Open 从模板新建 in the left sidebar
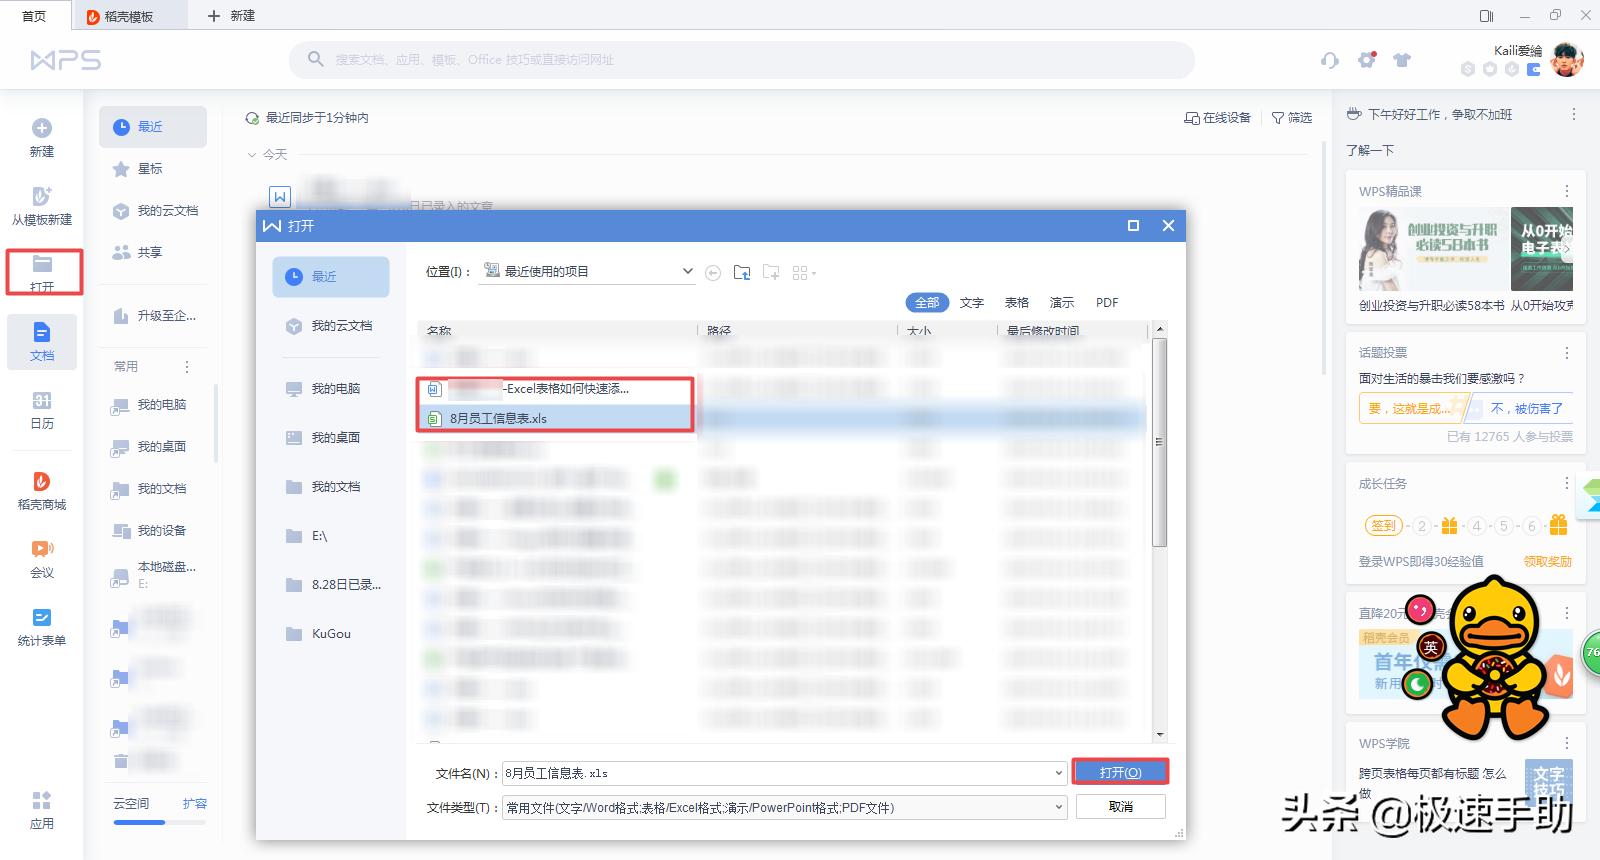This screenshot has width=1600, height=860. (42, 205)
